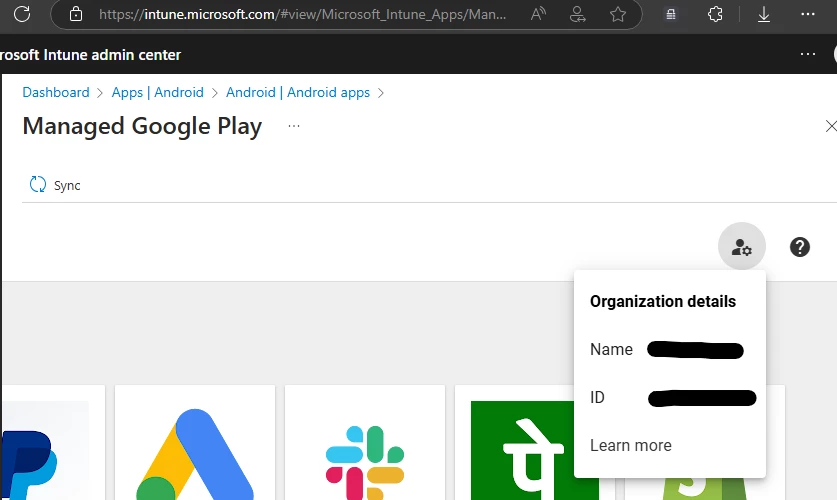Navigate to Android | Android apps breadcrumb
837x500 pixels.
click(x=298, y=92)
